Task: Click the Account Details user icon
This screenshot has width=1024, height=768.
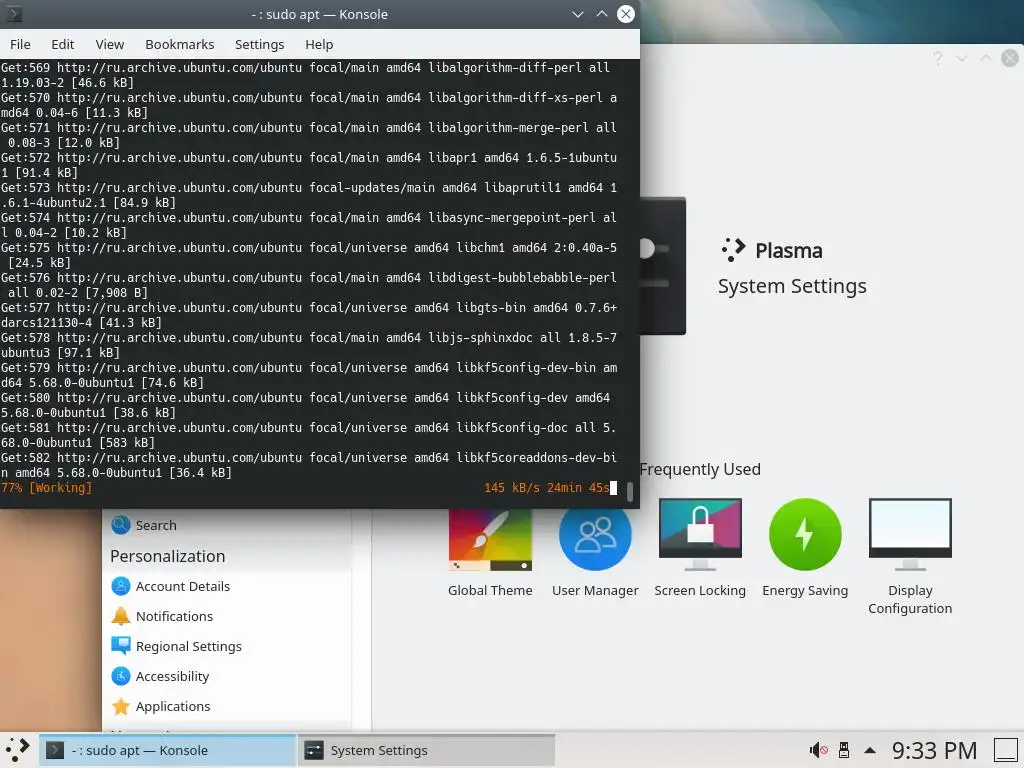Action: coord(121,586)
